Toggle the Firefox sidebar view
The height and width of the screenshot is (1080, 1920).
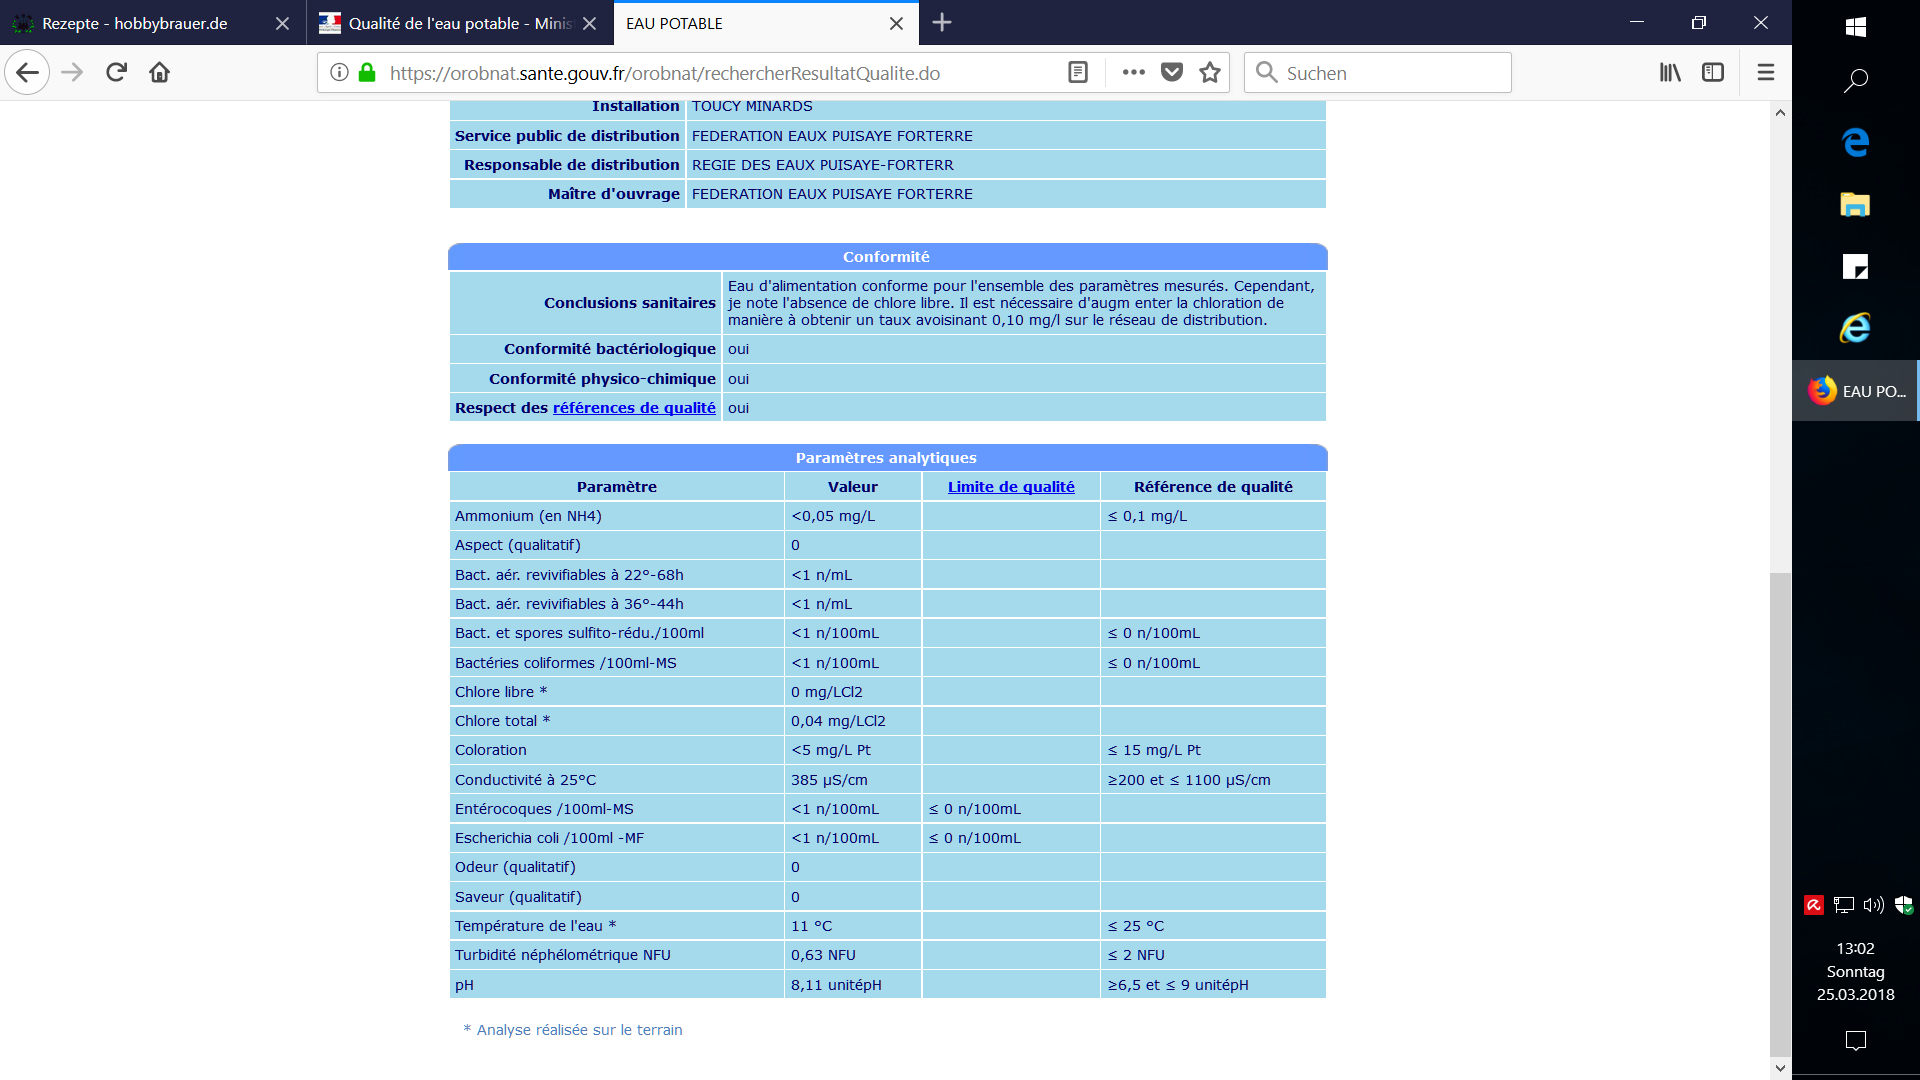coord(1713,72)
